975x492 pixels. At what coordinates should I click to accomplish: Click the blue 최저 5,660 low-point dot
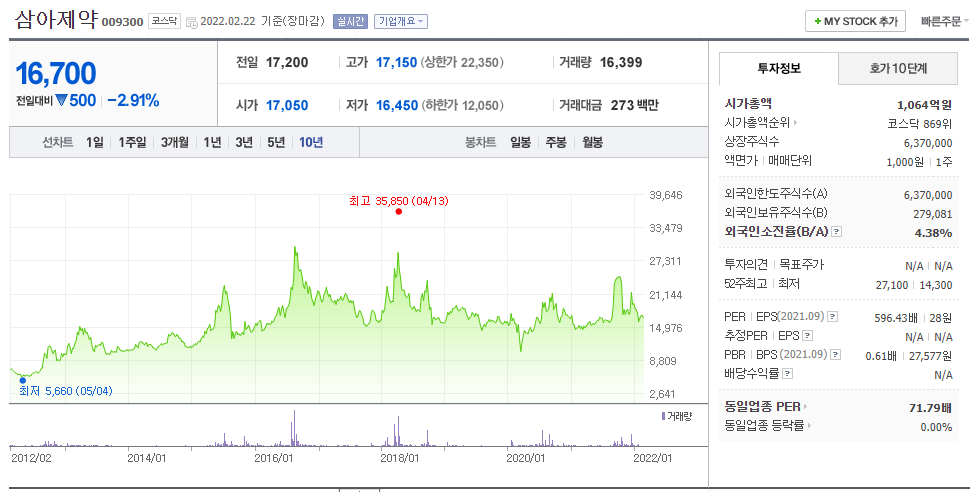pos(23,380)
